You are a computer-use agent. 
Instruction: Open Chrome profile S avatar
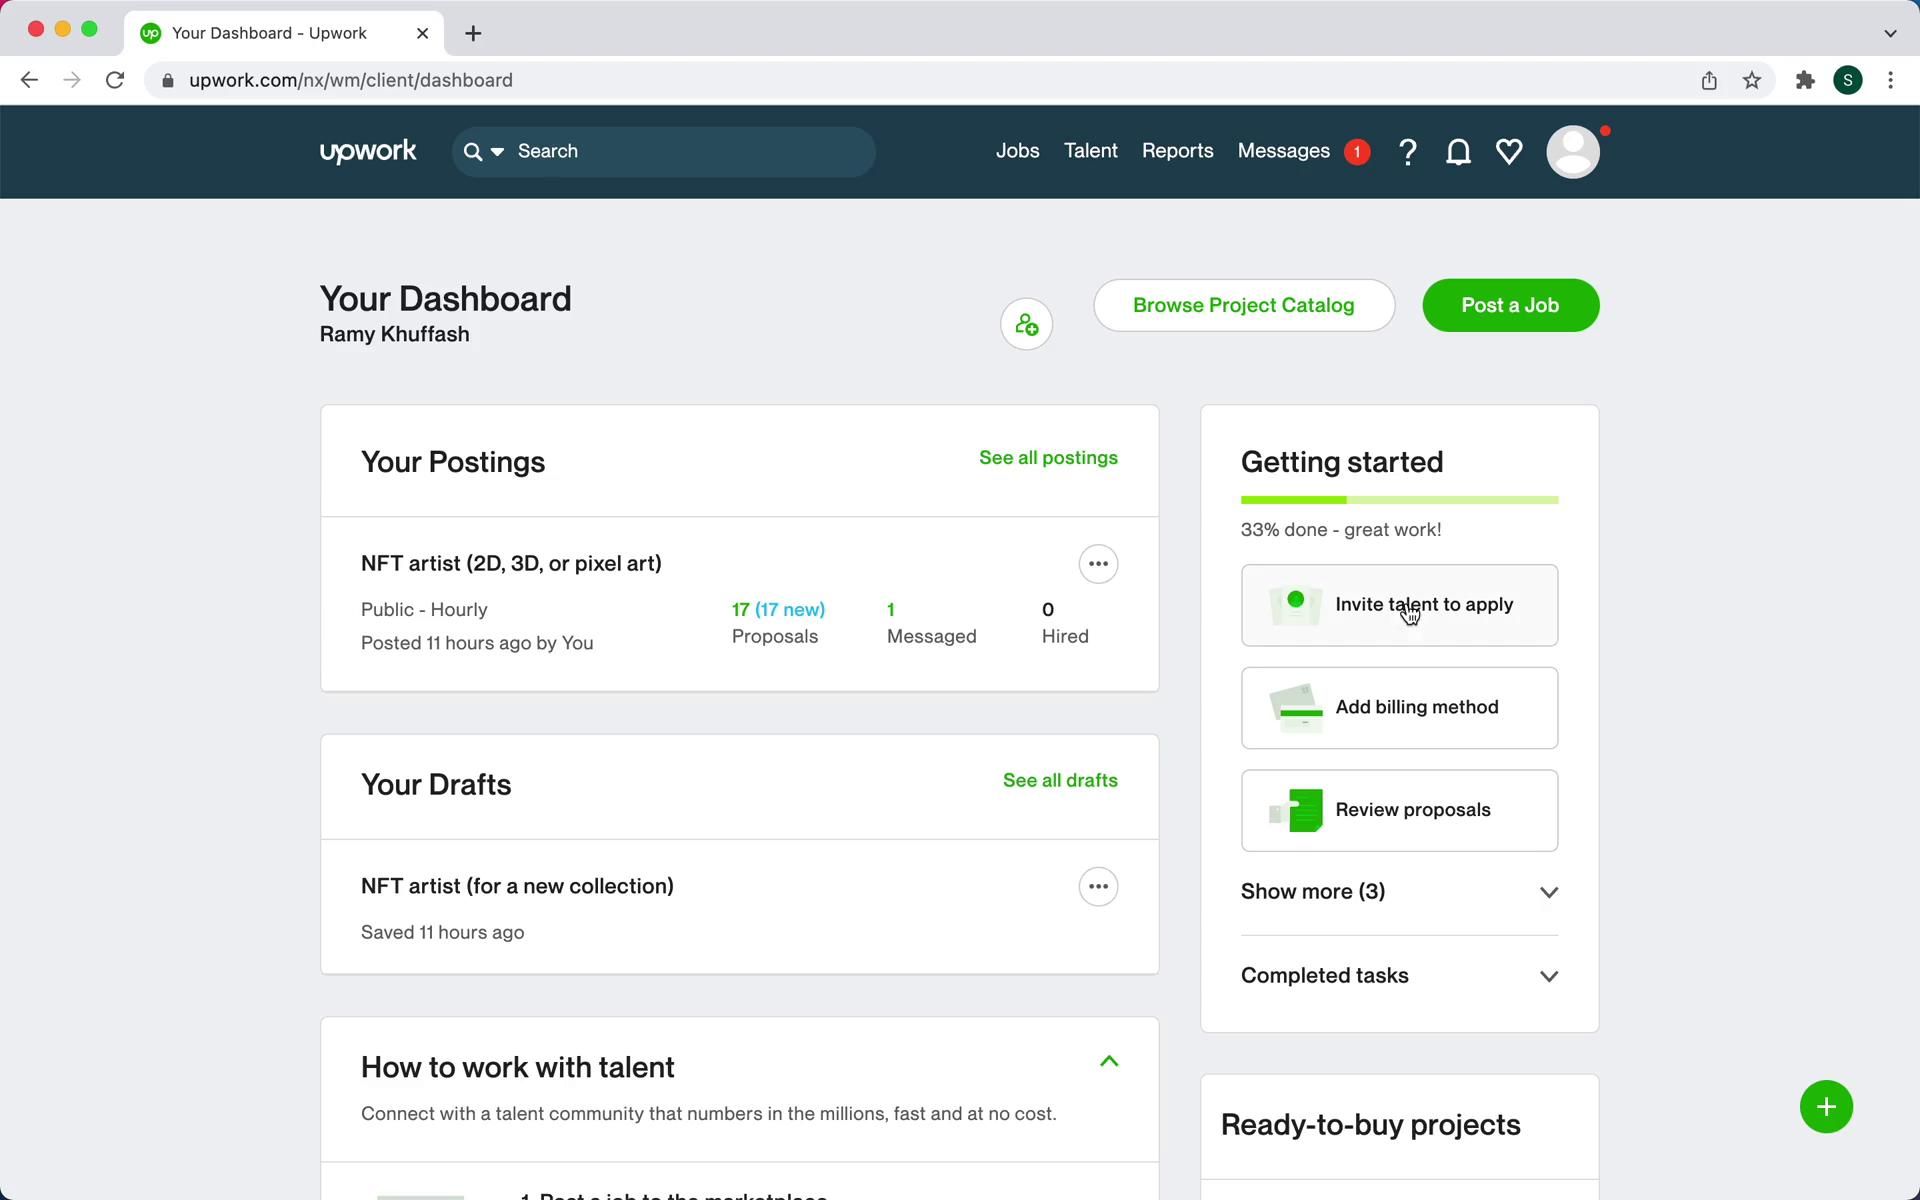[1848, 80]
